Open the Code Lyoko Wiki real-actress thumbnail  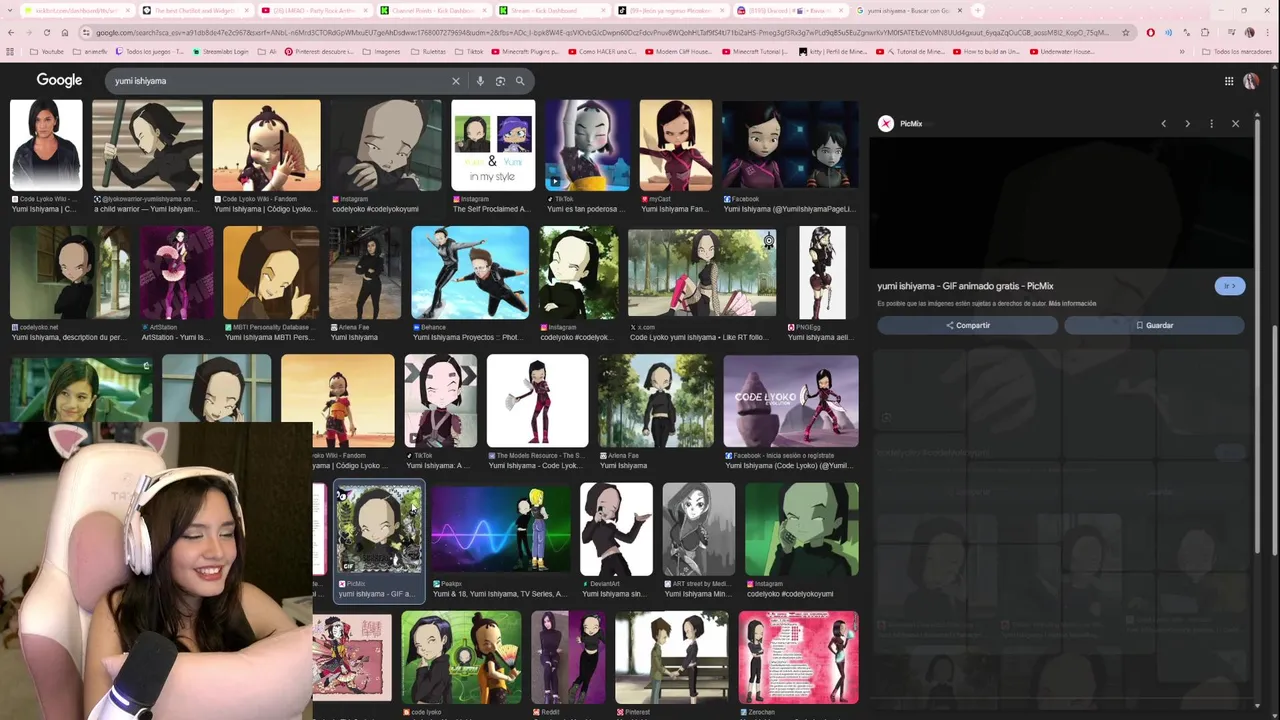click(46, 145)
